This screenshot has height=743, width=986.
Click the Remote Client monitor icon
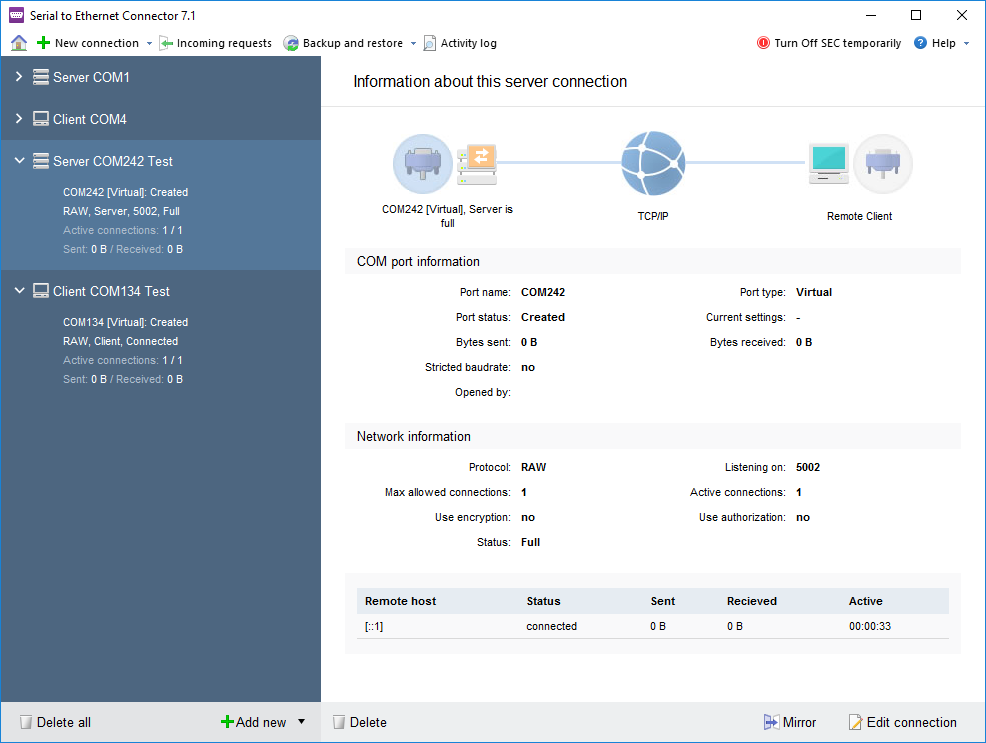pos(829,164)
